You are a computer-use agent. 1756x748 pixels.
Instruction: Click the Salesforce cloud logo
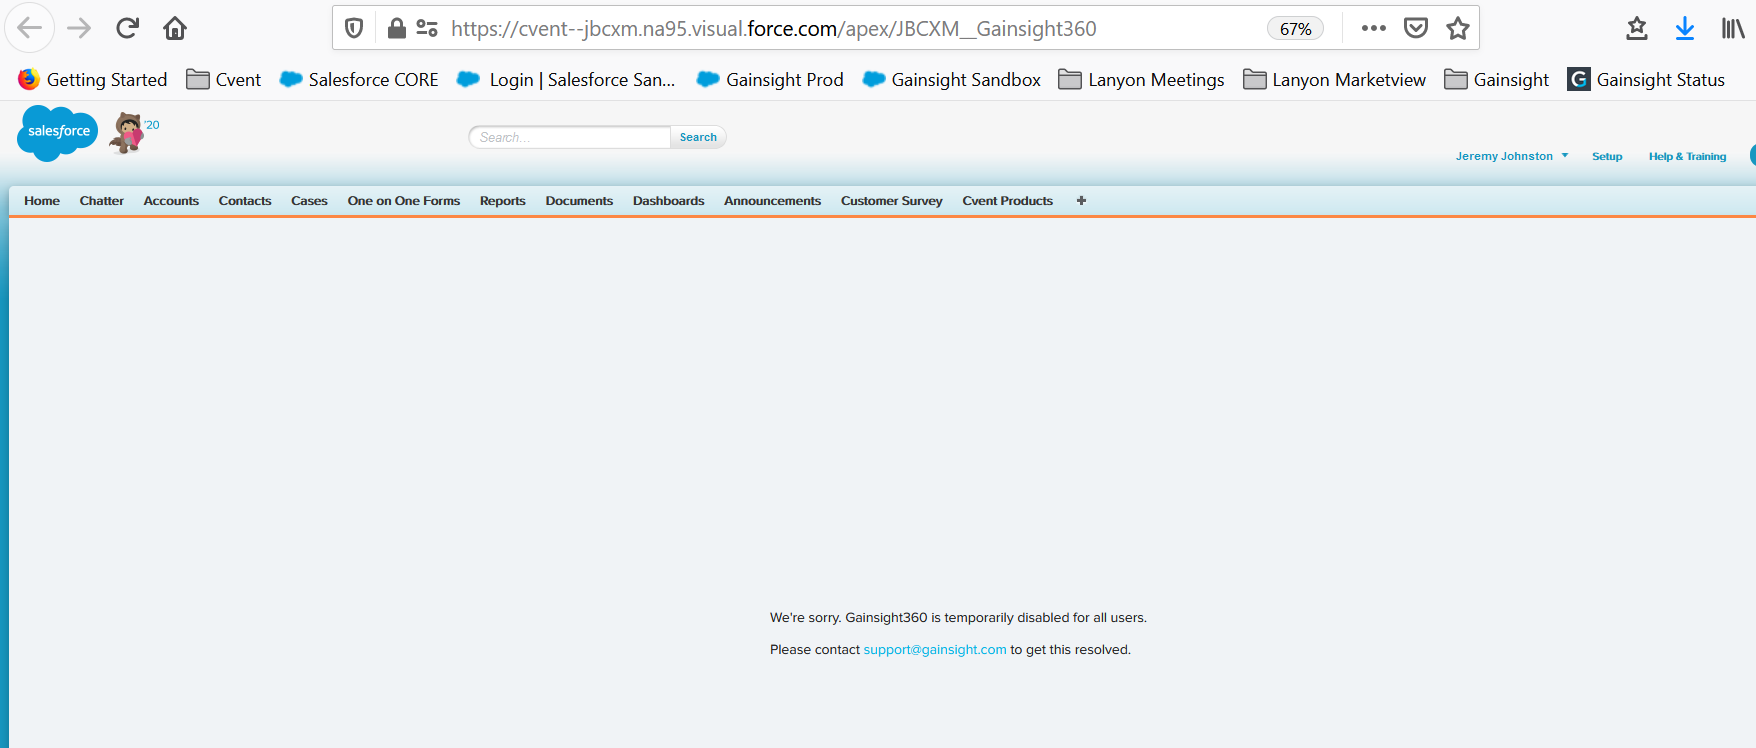pos(57,133)
